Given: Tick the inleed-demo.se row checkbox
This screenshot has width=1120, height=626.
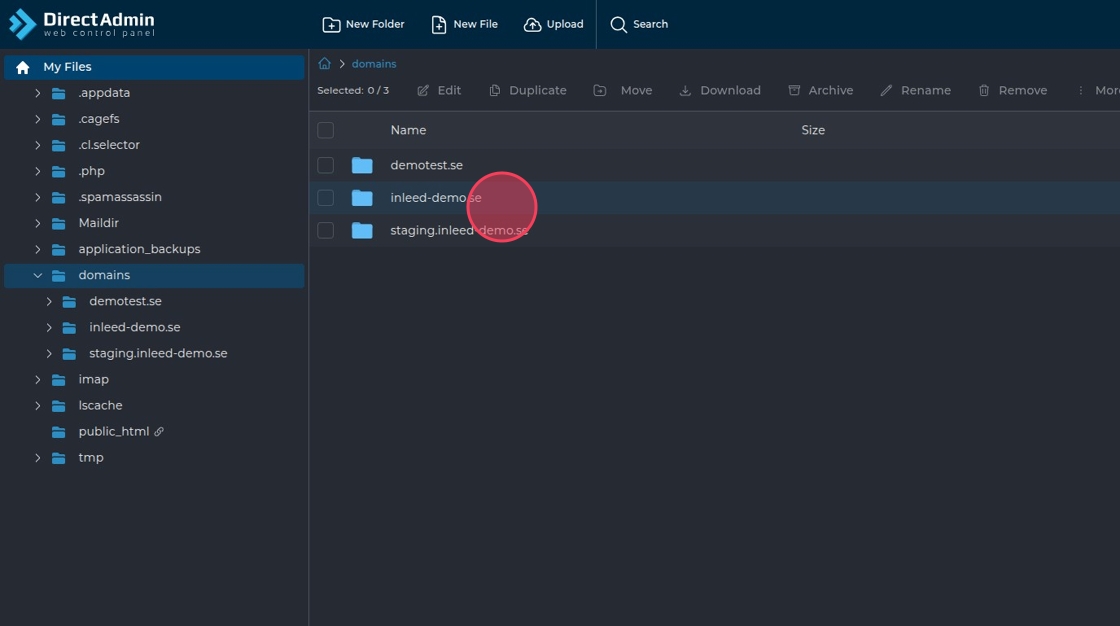Looking at the screenshot, I should click(x=325, y=198).
